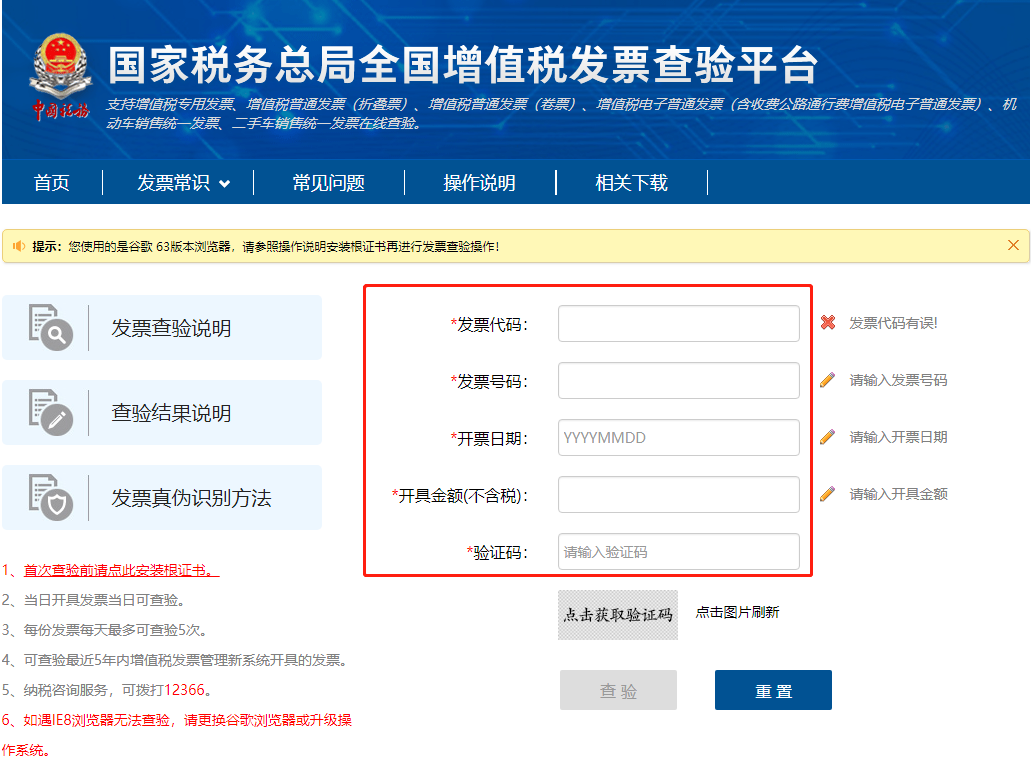Focus the 开票日期 YYYYMMDD field
This screenshot has width=1031, height=773.
(679, 438)
